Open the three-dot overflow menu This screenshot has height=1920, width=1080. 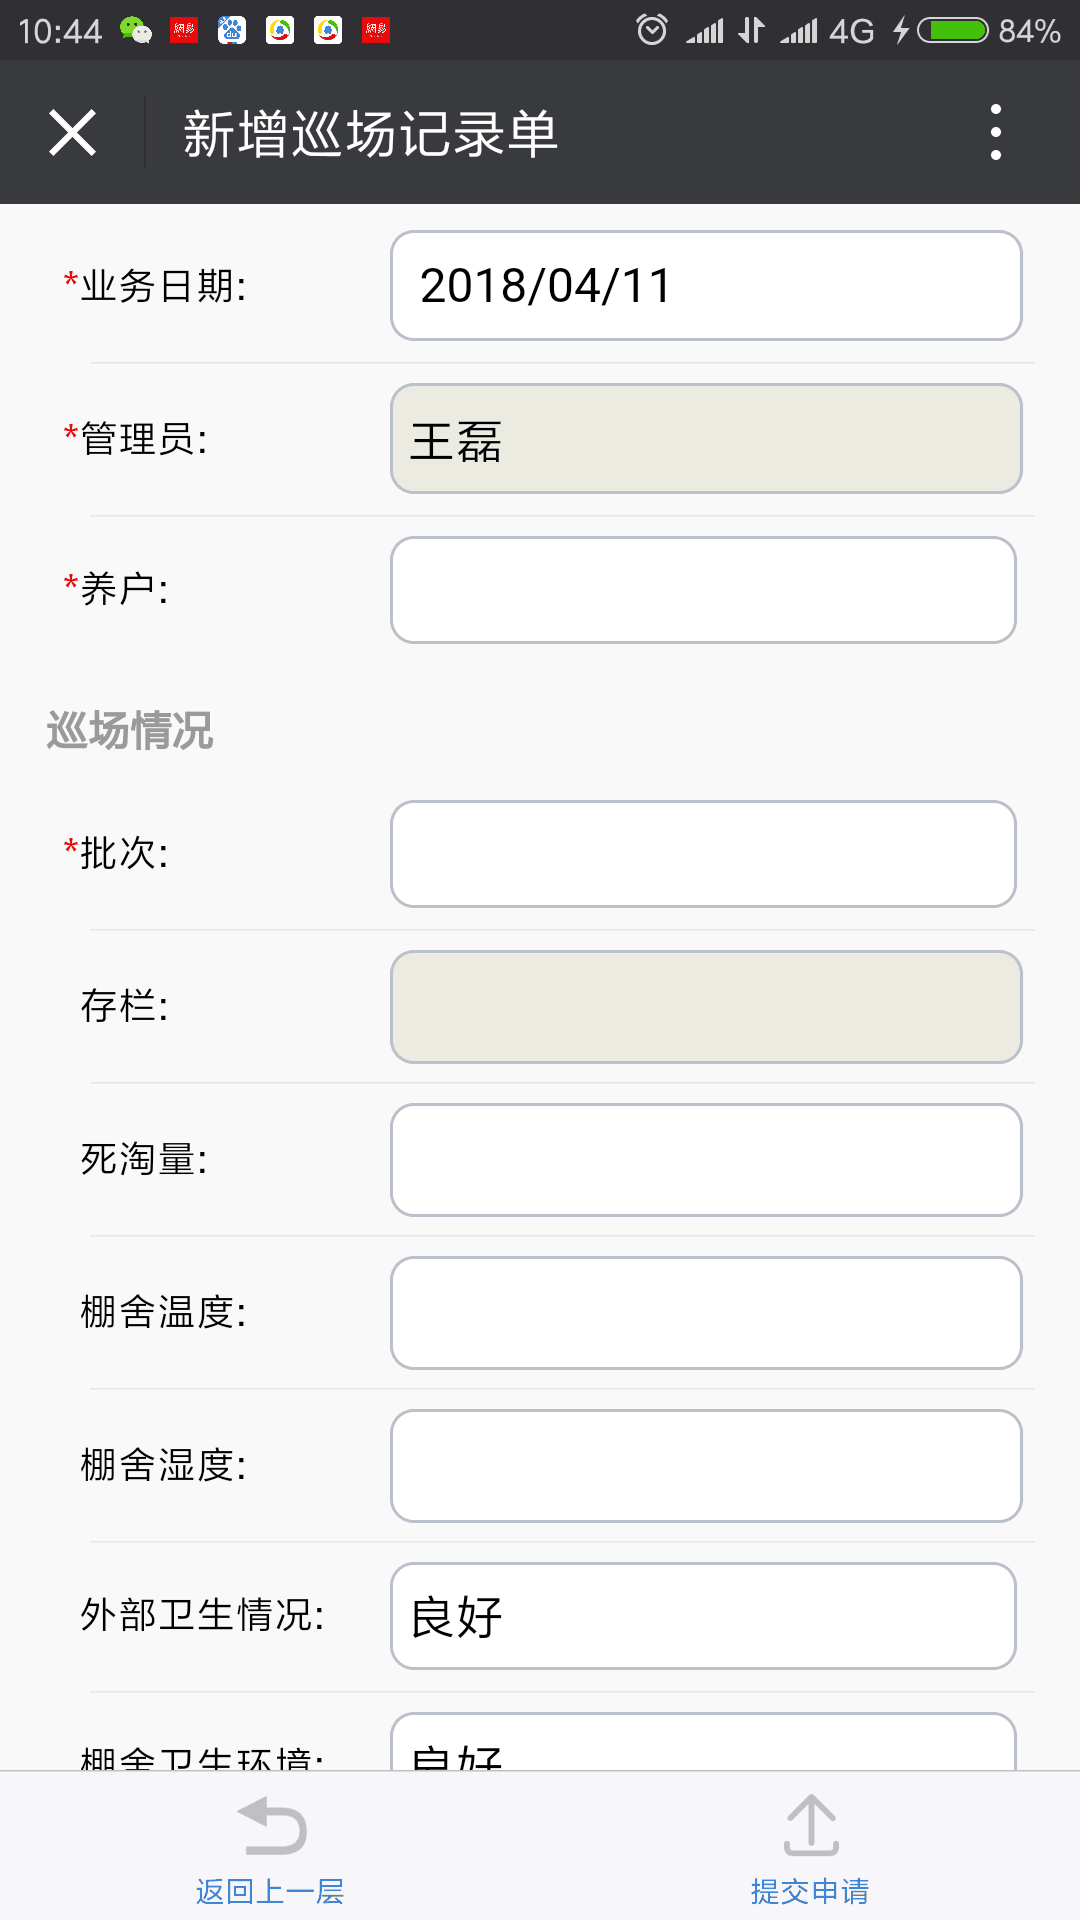tap(995, 132)
